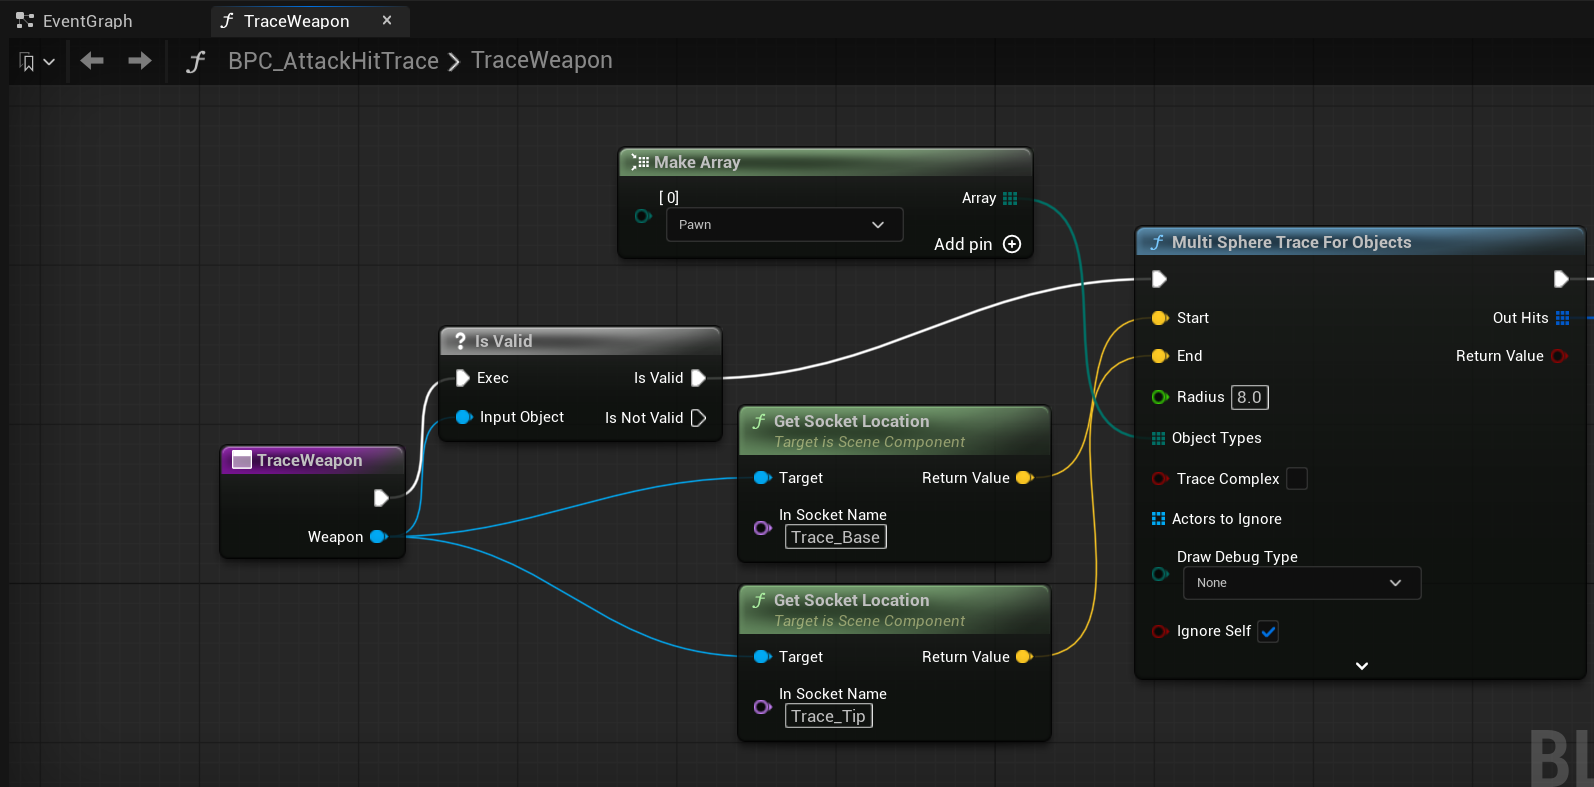Click the function icon beside breadcrumb
The image size is (1594, 787).
coord(196,62)
